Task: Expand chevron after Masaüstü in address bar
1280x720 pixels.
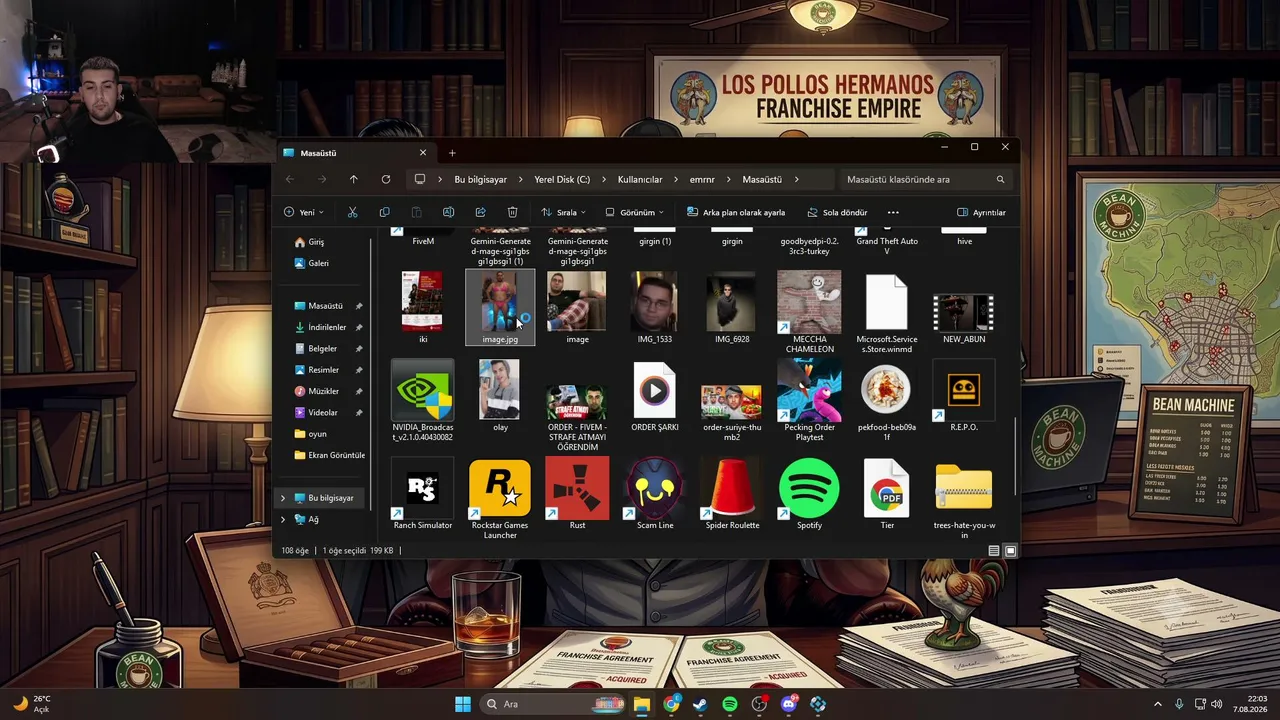Action: 797,180
